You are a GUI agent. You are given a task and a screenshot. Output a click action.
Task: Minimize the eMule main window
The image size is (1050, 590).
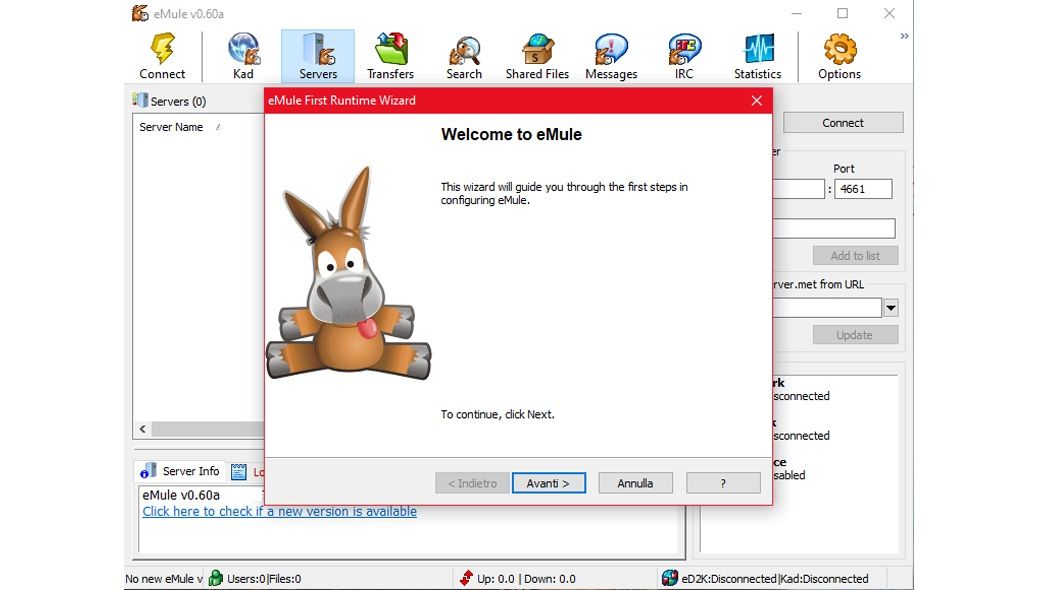(x=796, y=13)
